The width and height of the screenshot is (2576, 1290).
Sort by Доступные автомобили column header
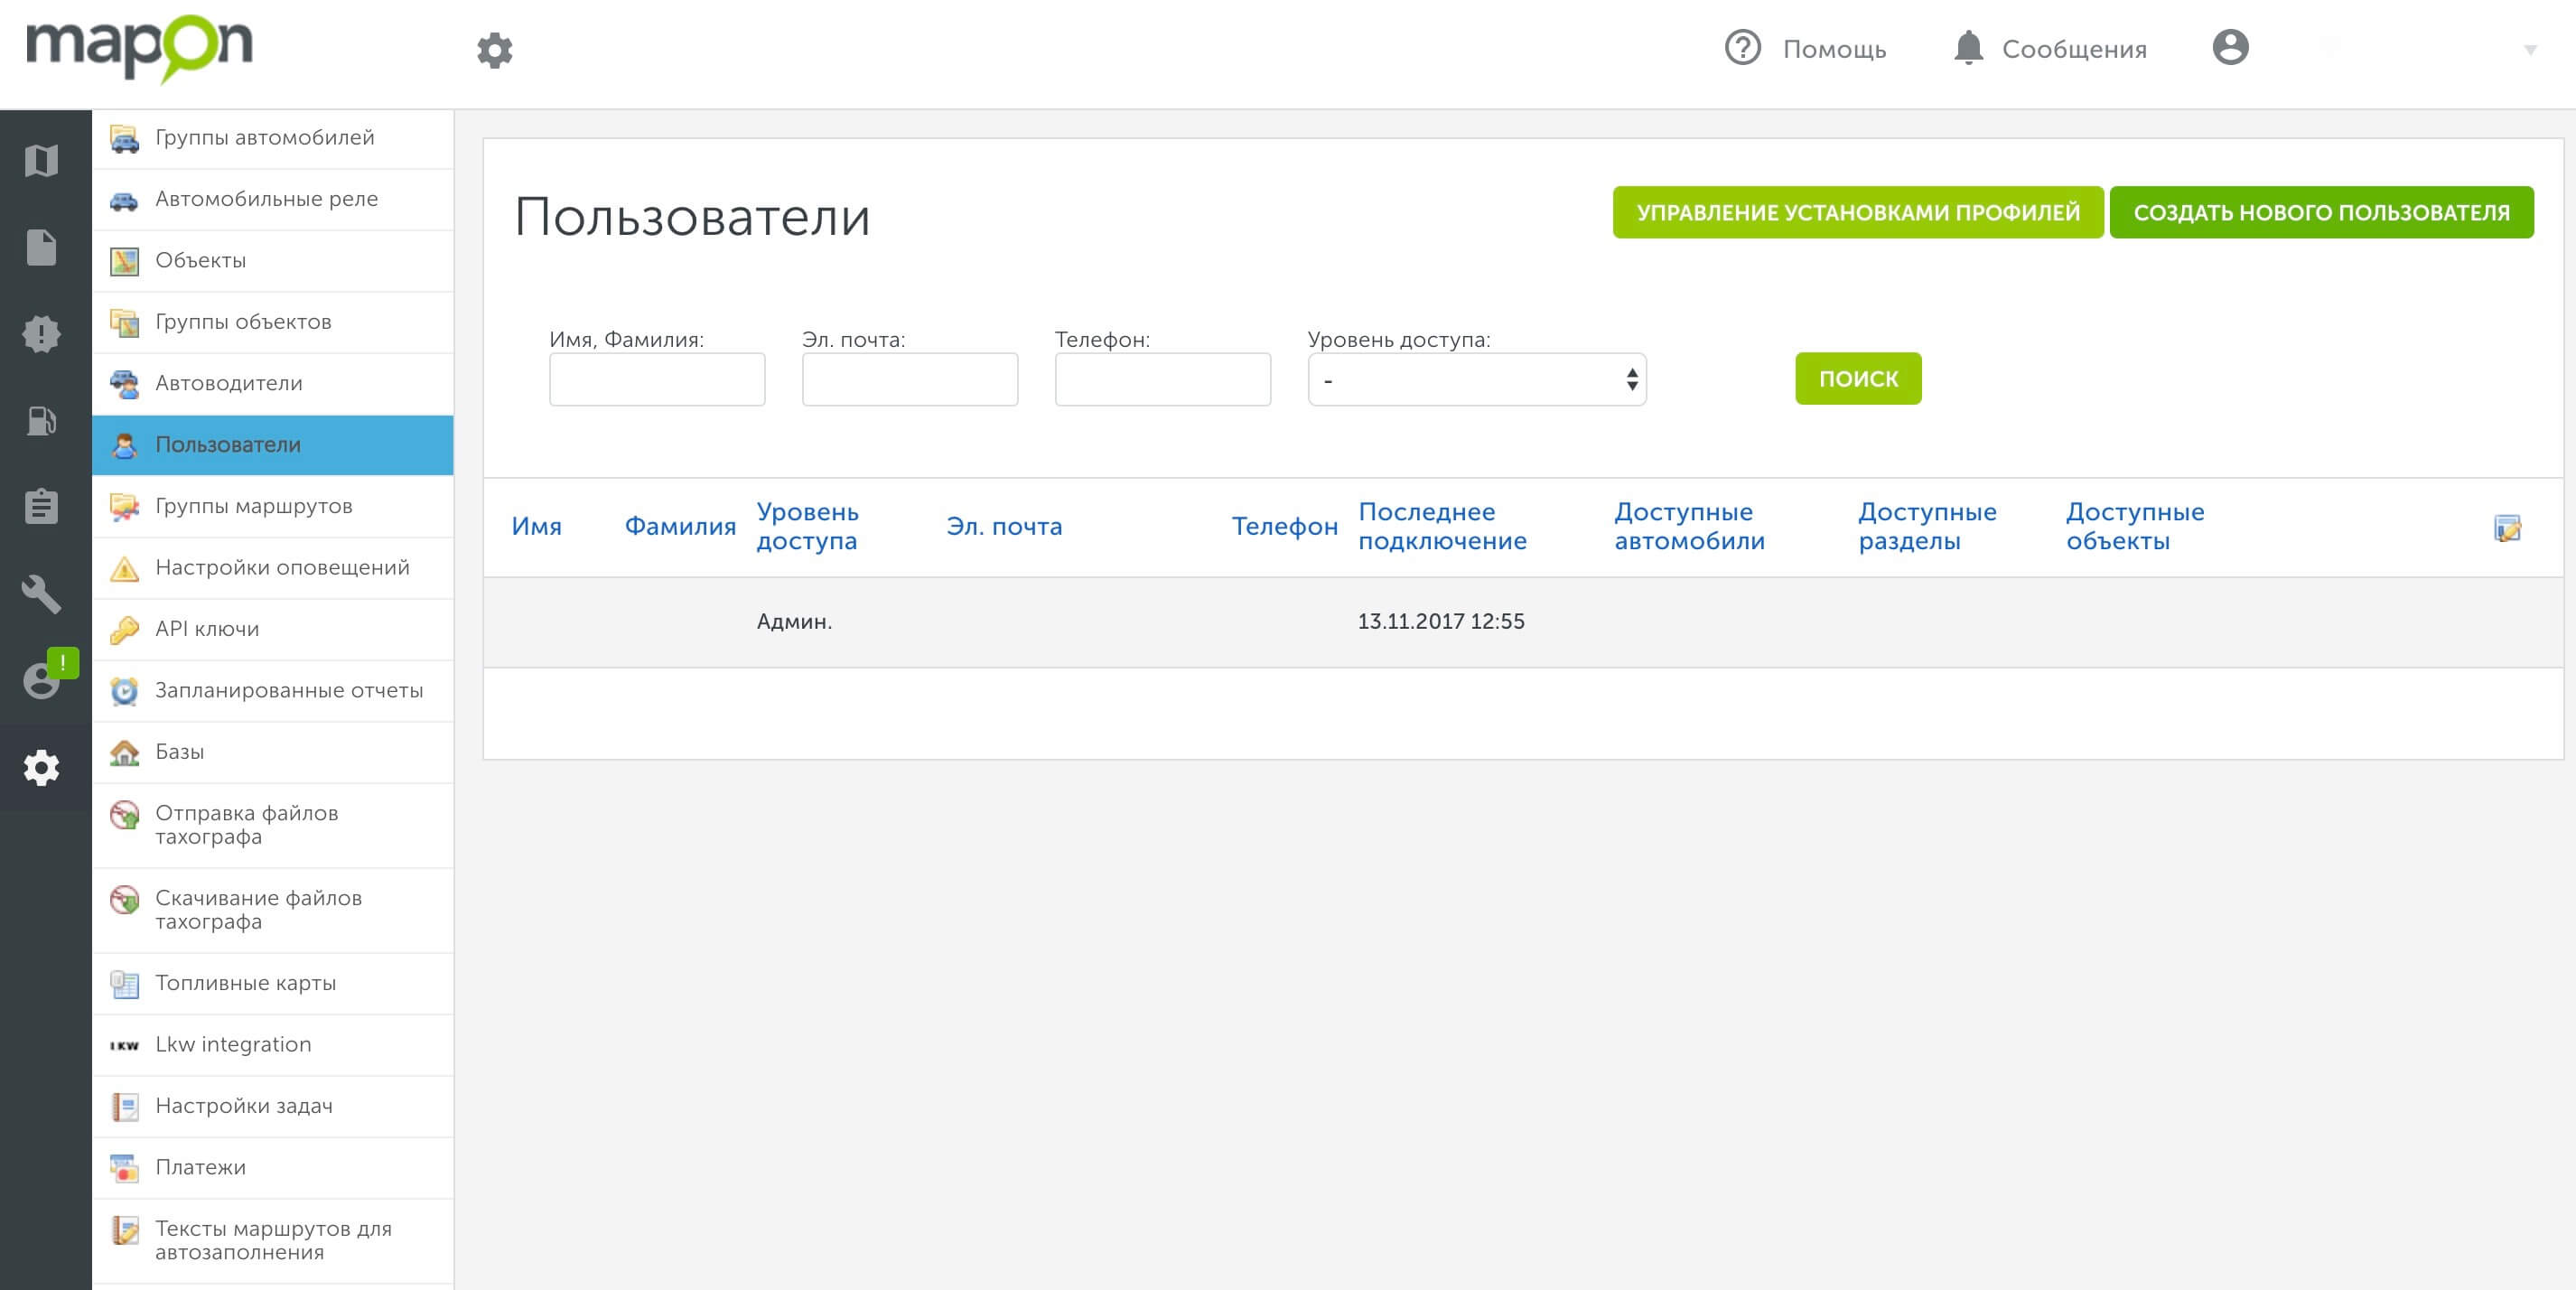[1689, 526]
